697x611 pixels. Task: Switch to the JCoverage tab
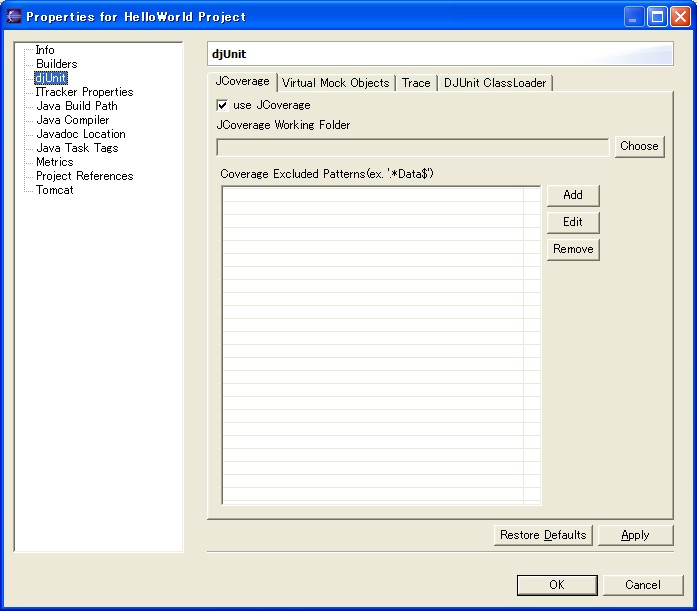(243, 82)
